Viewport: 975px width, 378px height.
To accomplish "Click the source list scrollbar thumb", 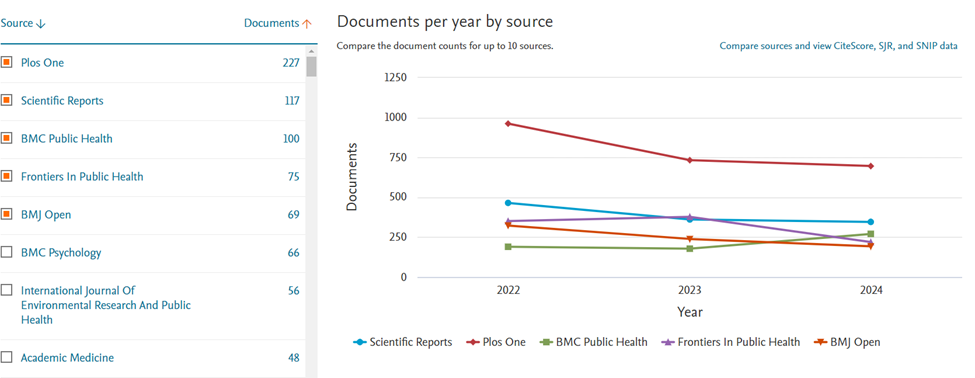I will tap(312, 66).
